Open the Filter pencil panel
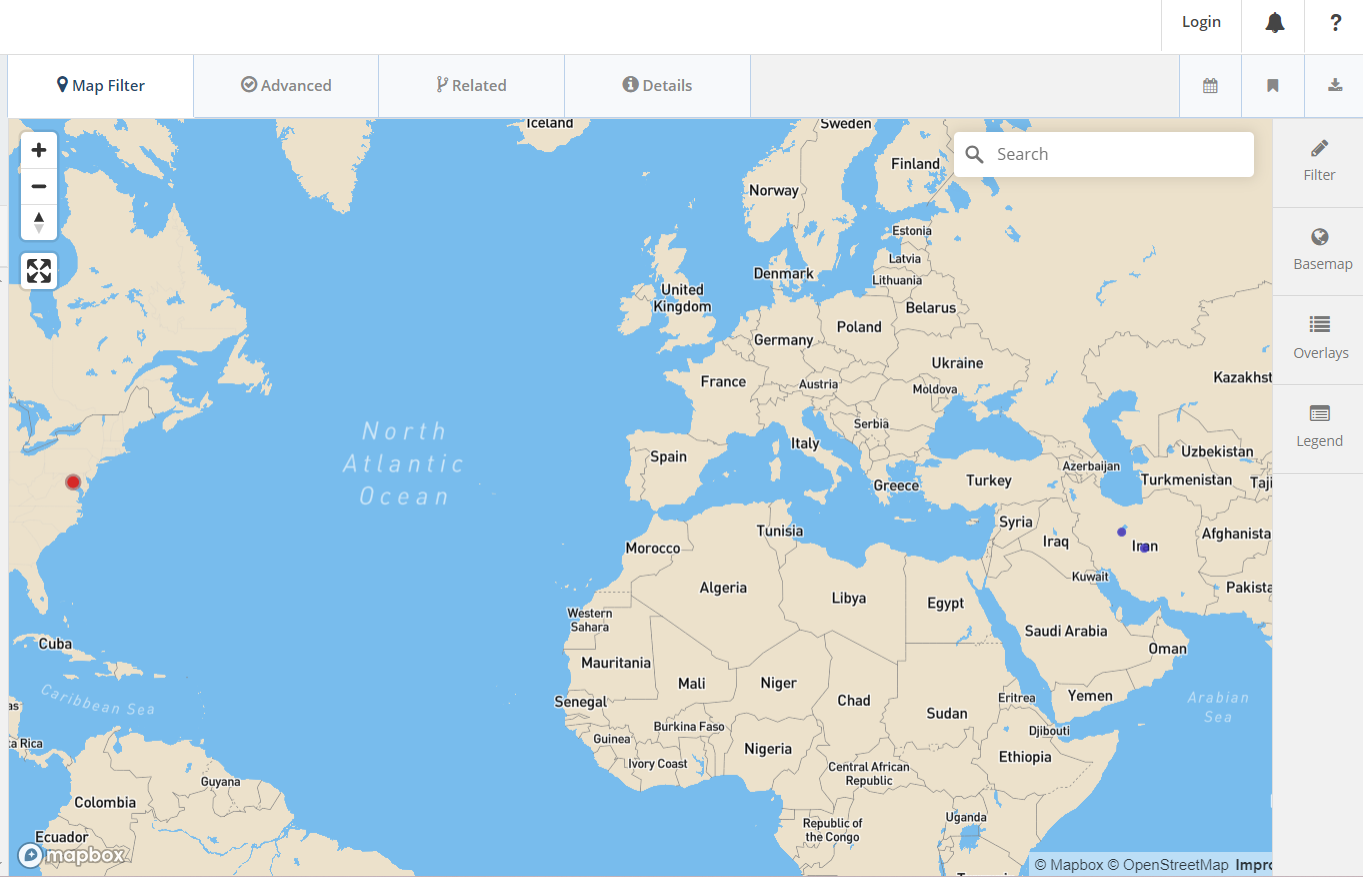The height and width of the screenshot is (877, 1363). [1319, 160]
